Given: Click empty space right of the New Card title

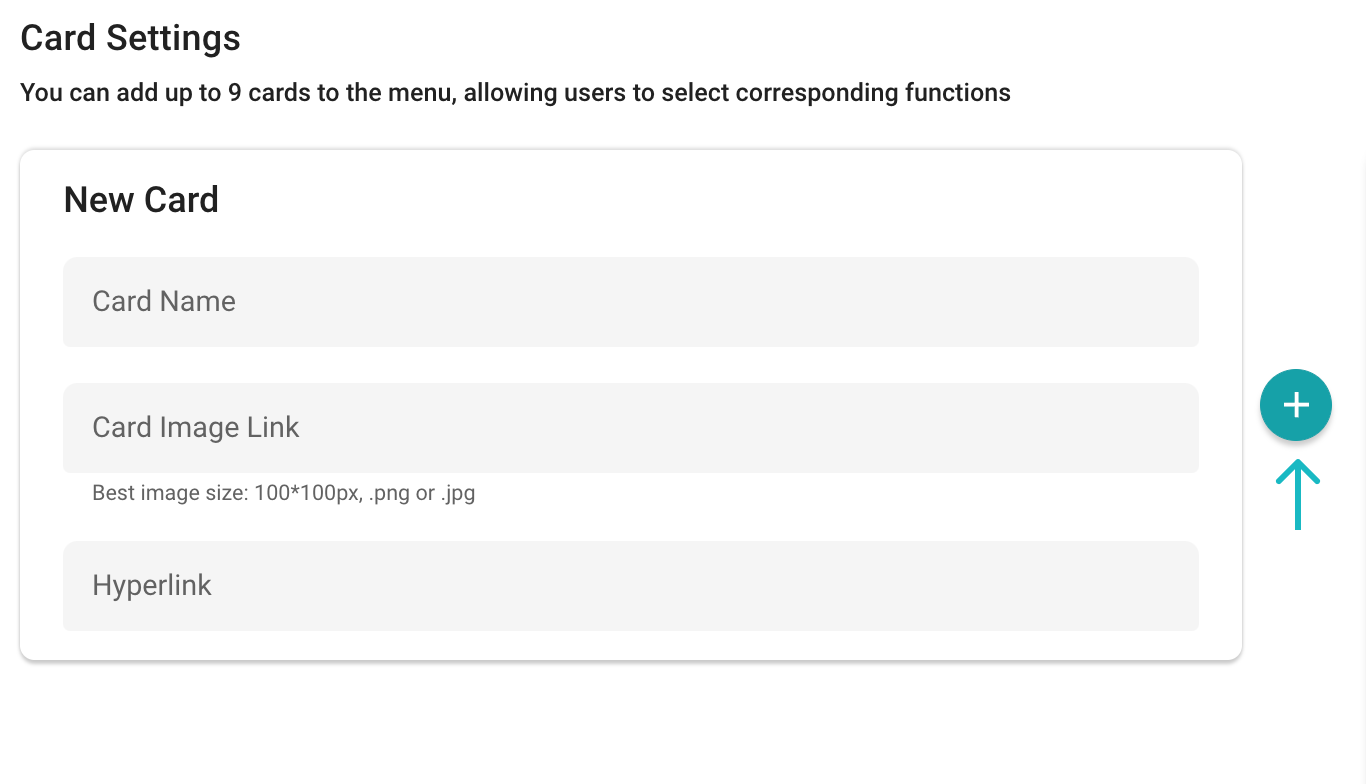Looking at the screenshot, I should pyautogui.click(x=700, y=200).
